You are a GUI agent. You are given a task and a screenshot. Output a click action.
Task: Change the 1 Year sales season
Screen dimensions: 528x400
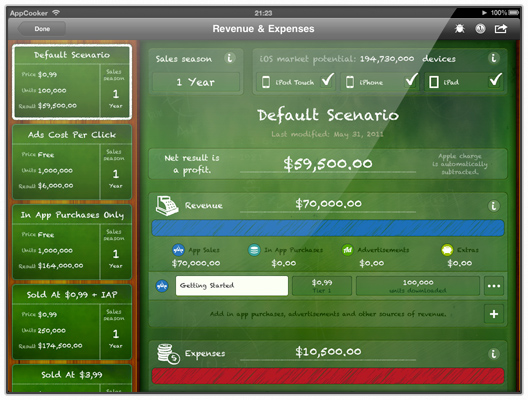(196, 82)
